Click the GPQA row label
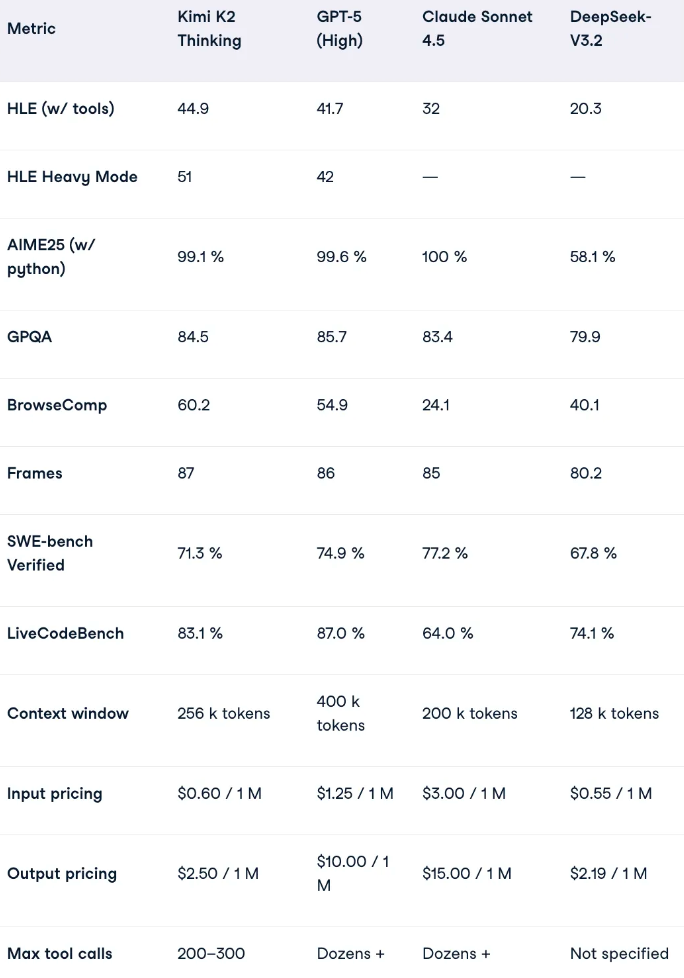This screenshot has height=978, width=684. click(x=30, y=337)
